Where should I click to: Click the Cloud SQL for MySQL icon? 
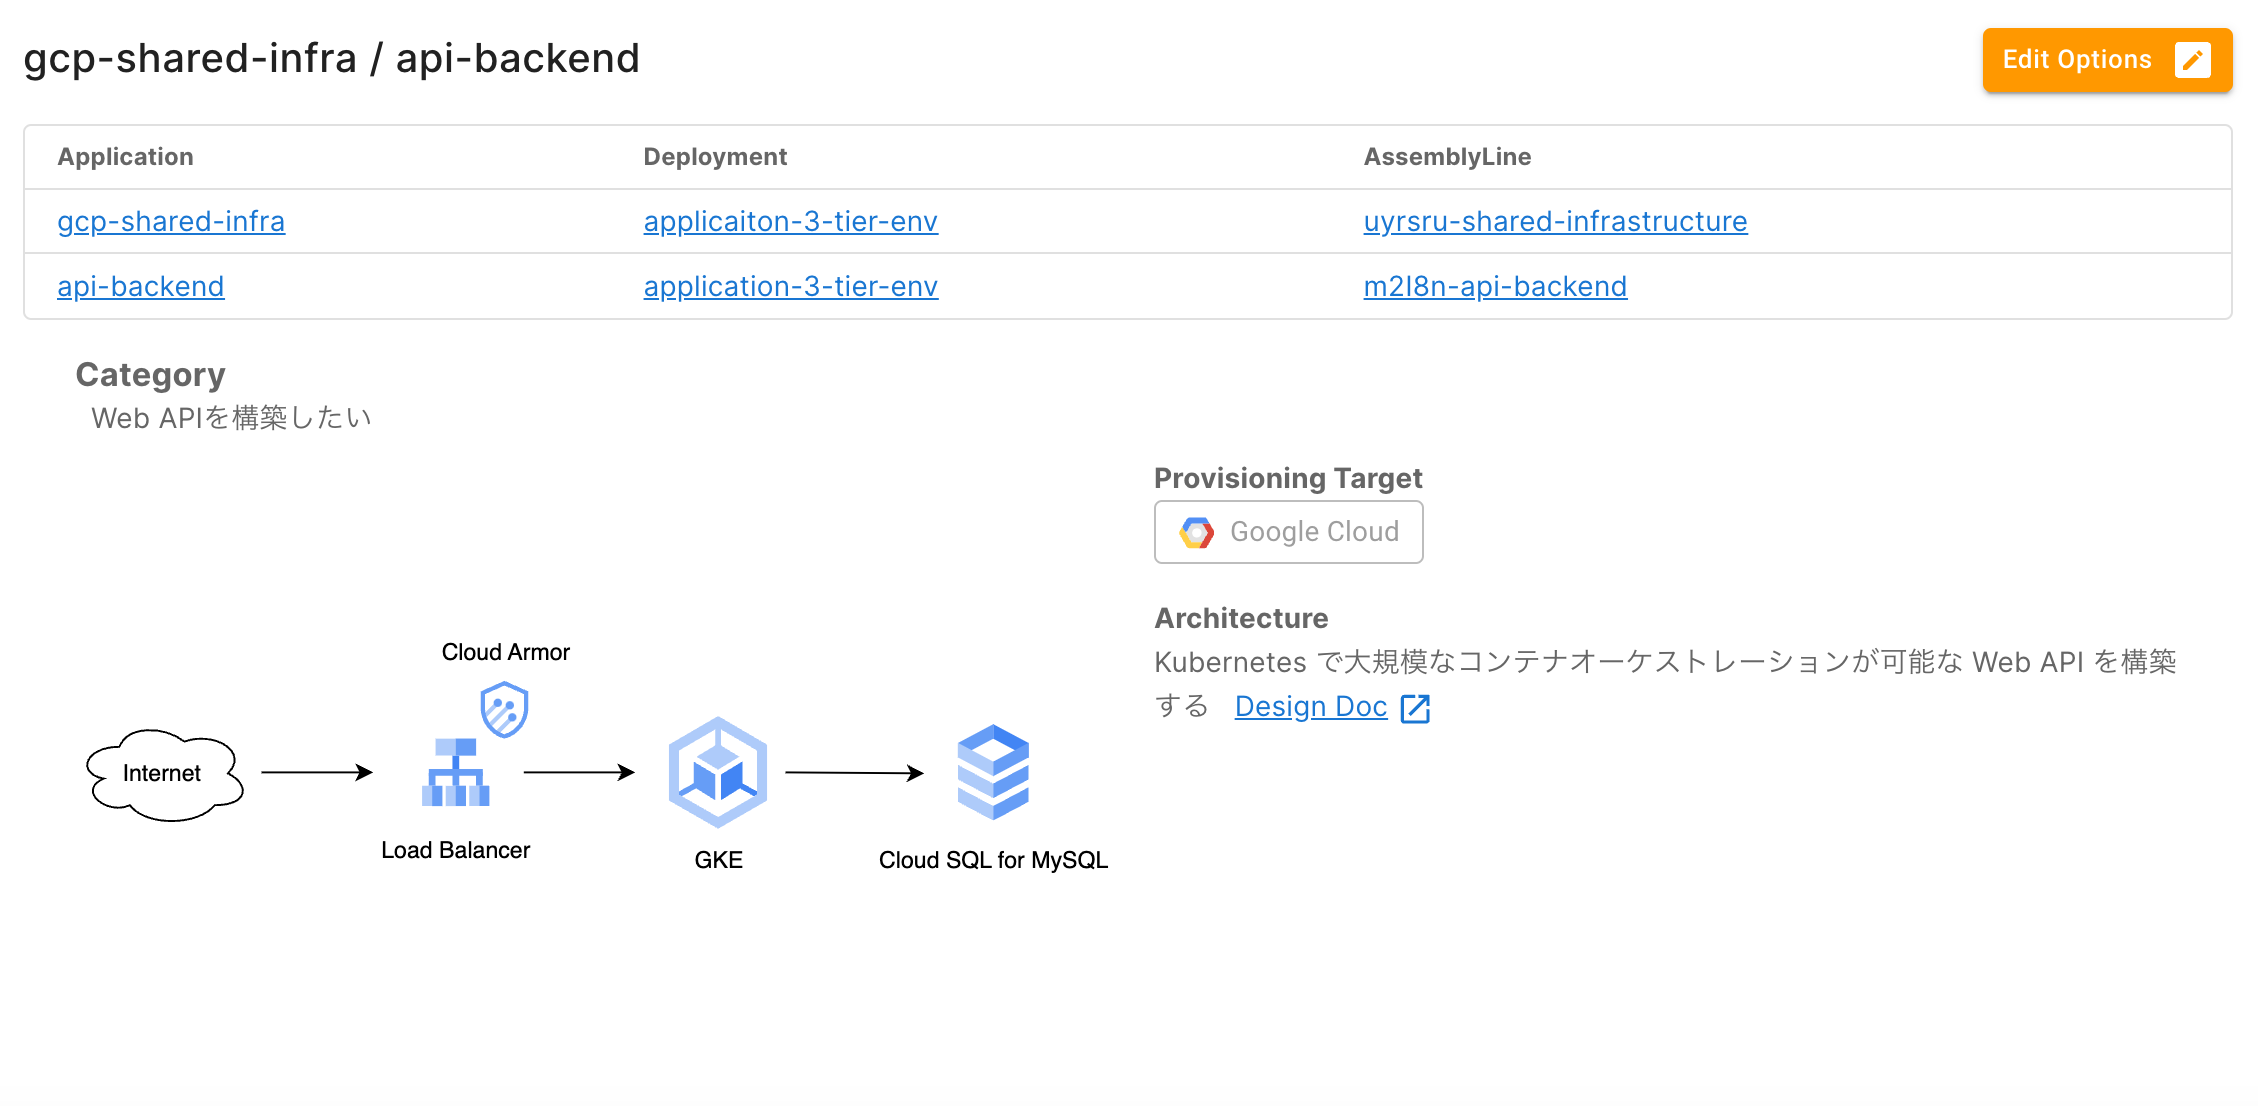click(993, 772)
